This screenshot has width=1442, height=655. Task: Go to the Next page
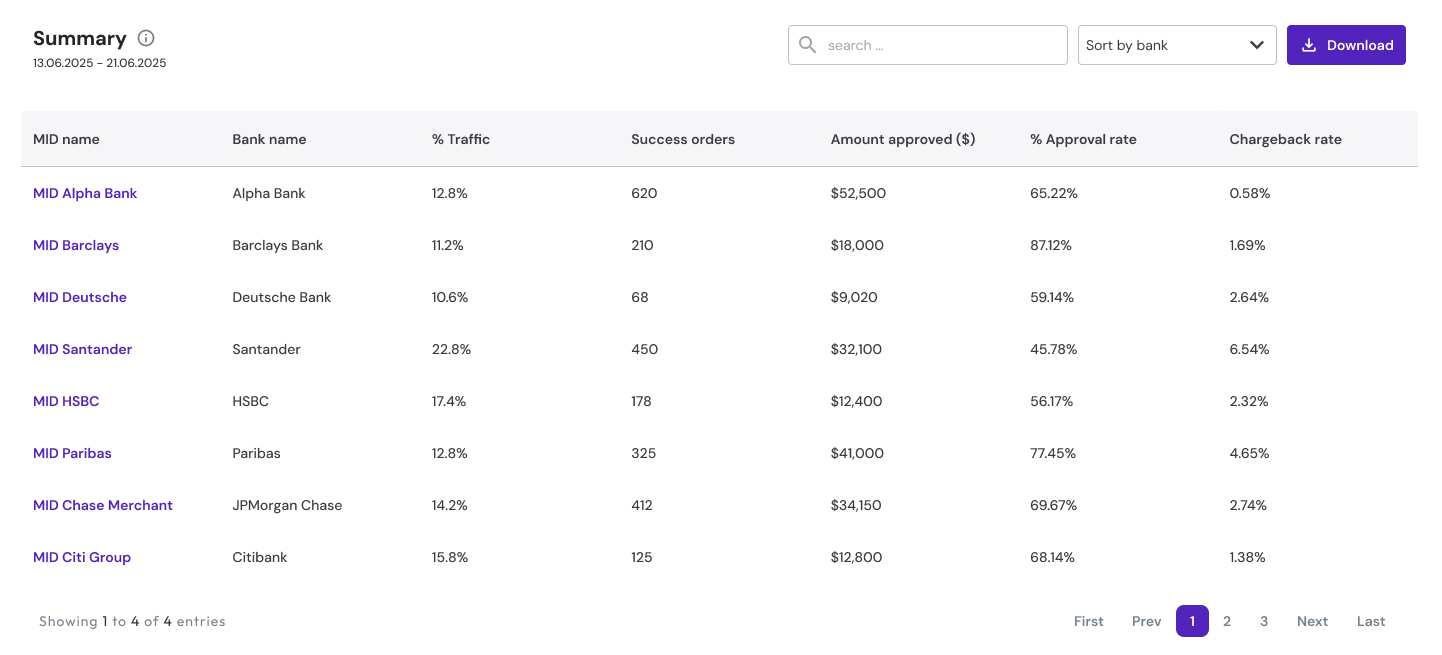1312,621
